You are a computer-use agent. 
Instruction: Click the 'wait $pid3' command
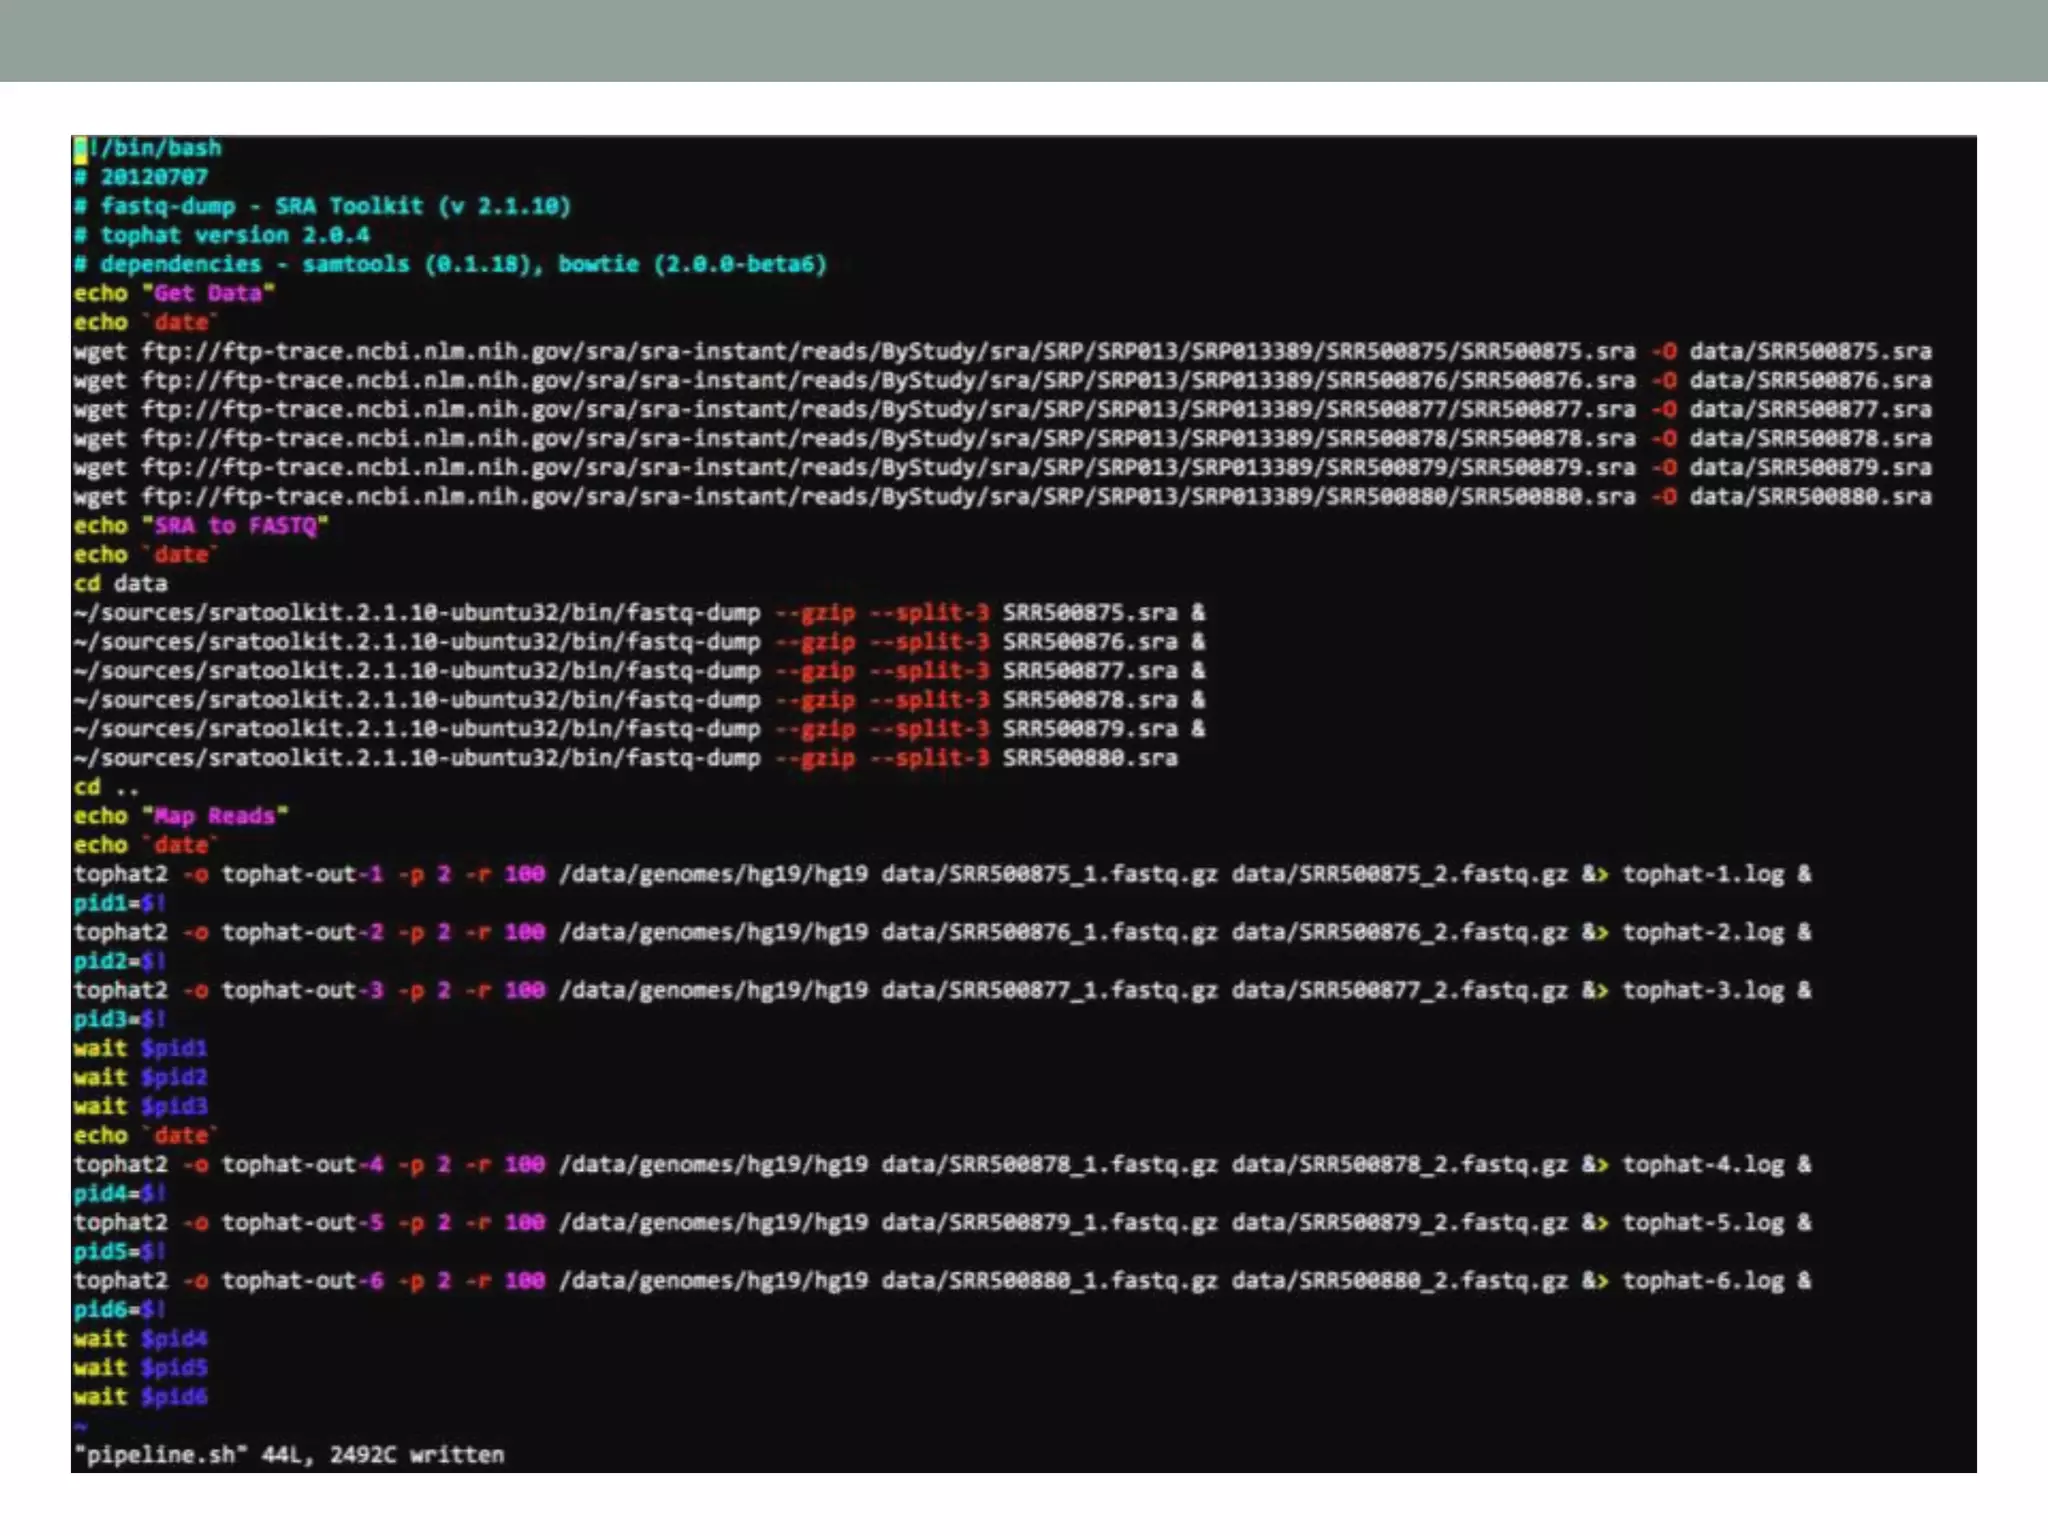pyautogui.click(x=140, y=1106)
